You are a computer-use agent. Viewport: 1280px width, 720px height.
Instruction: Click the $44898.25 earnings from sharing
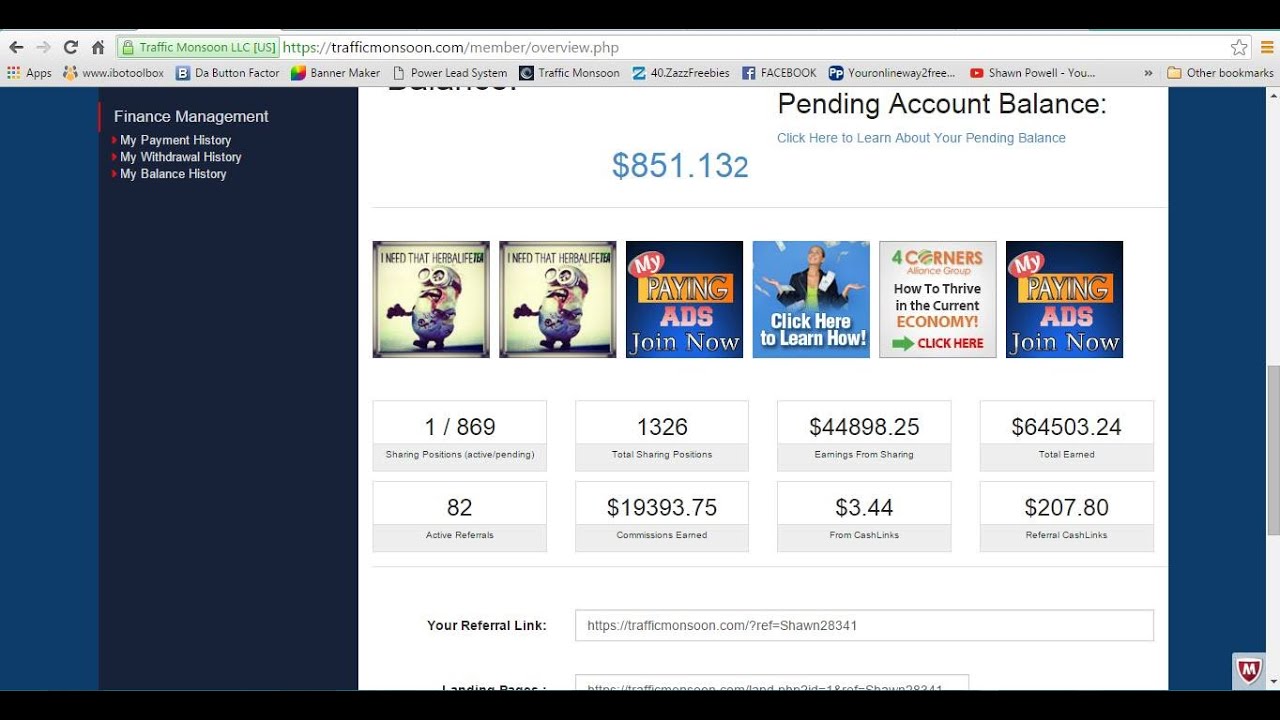(864, 427)
